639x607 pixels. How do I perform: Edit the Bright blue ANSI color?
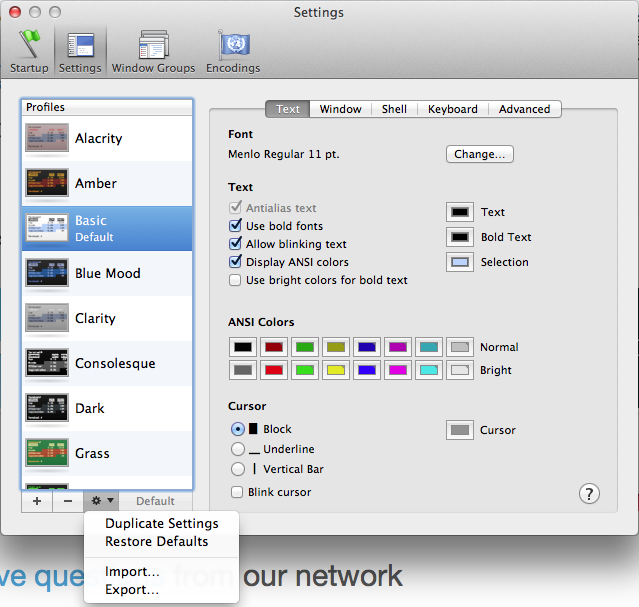click(367, 370)
